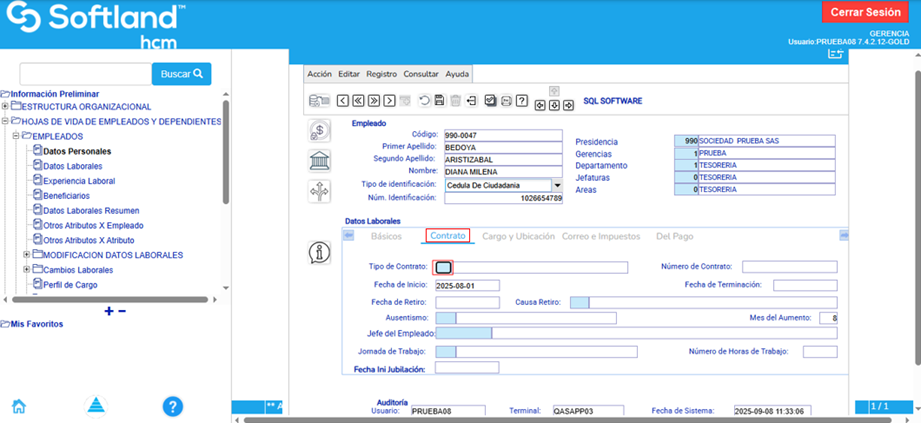The height and width of the screenshot is (423, 921).
Task: Click the home icon at bottom left
Action: 18,406
